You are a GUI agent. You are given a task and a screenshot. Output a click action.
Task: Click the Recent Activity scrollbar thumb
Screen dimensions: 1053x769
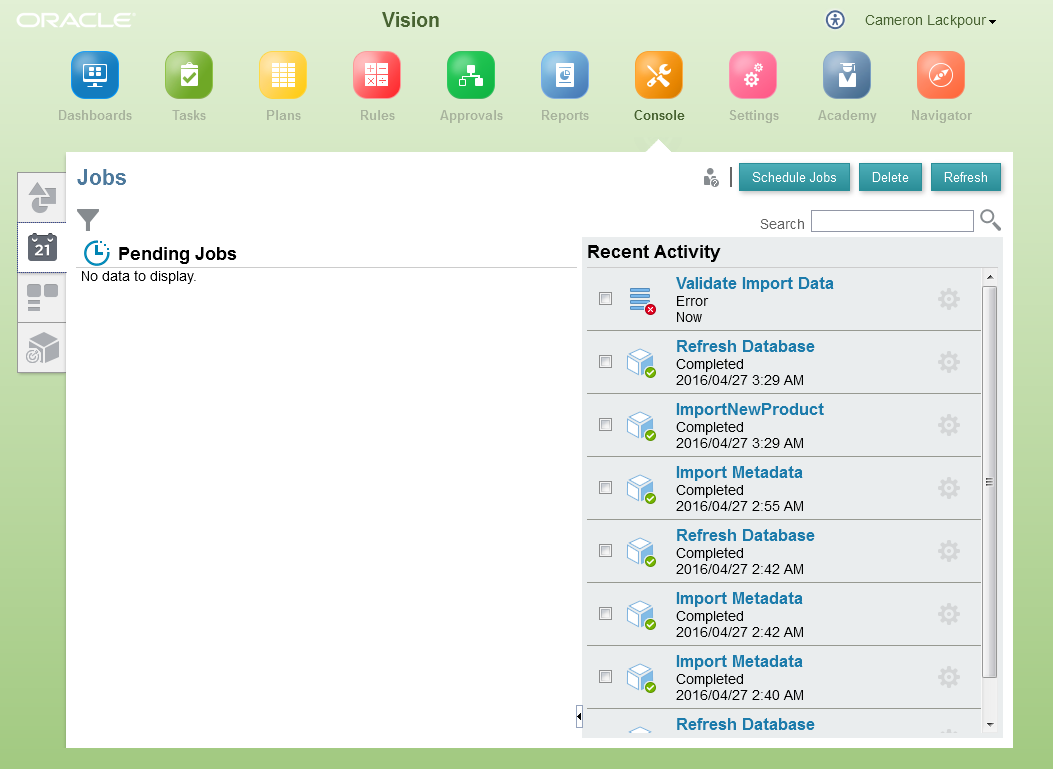tap(989, 482)
